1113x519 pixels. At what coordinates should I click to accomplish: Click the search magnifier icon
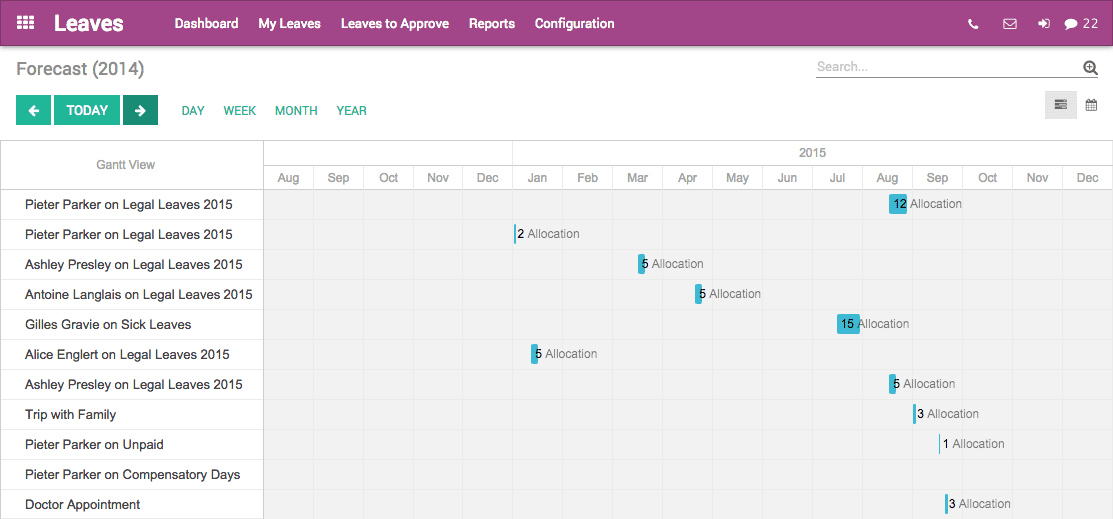pos(1090,67)
